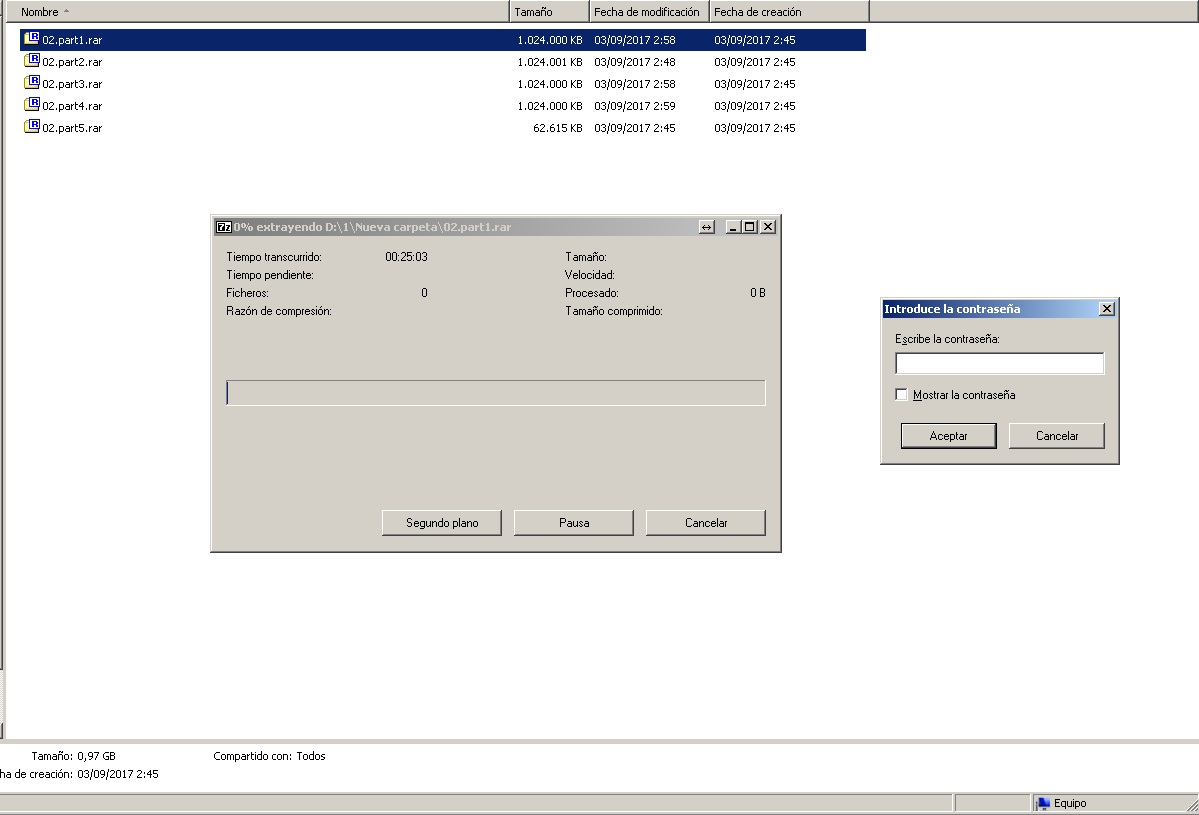Screen dimensions: 1199x815
Task: Confirm the password with Aceptar
Action: [948, 436]
